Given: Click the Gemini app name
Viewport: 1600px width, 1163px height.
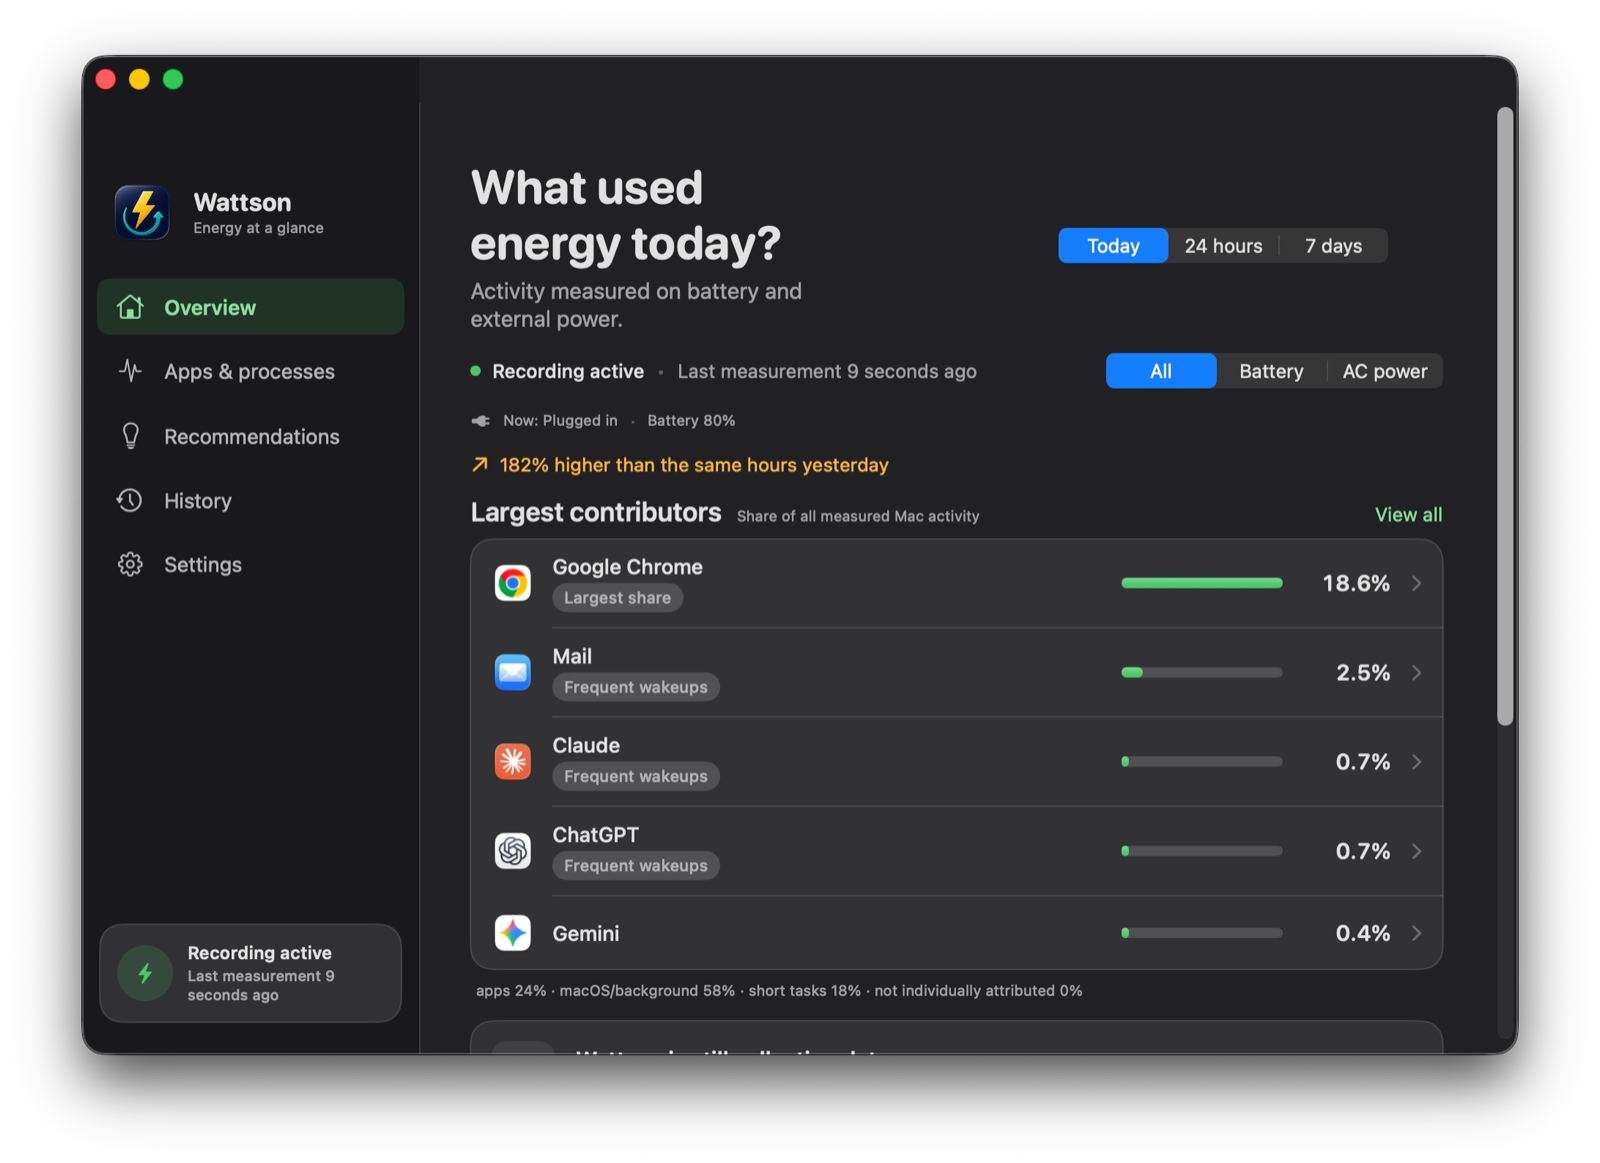Looking at the screenshot, I should [586, 933].
